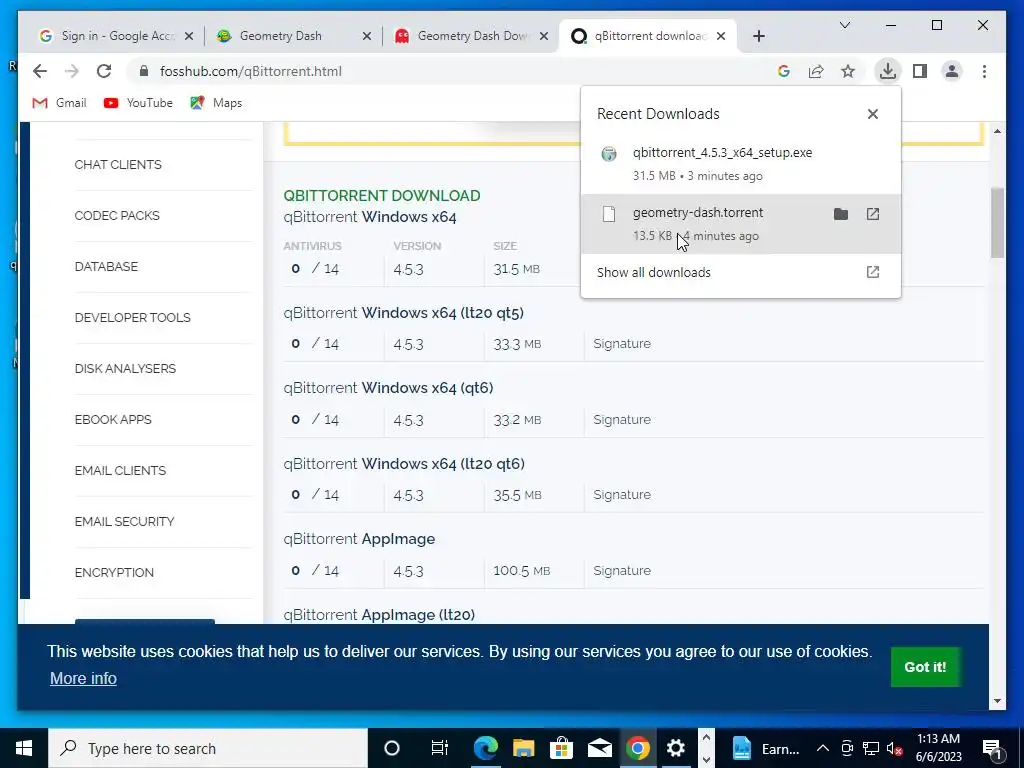Click the taskbar search box
The width and height of the screenshot is (1024, 768).
208,748
